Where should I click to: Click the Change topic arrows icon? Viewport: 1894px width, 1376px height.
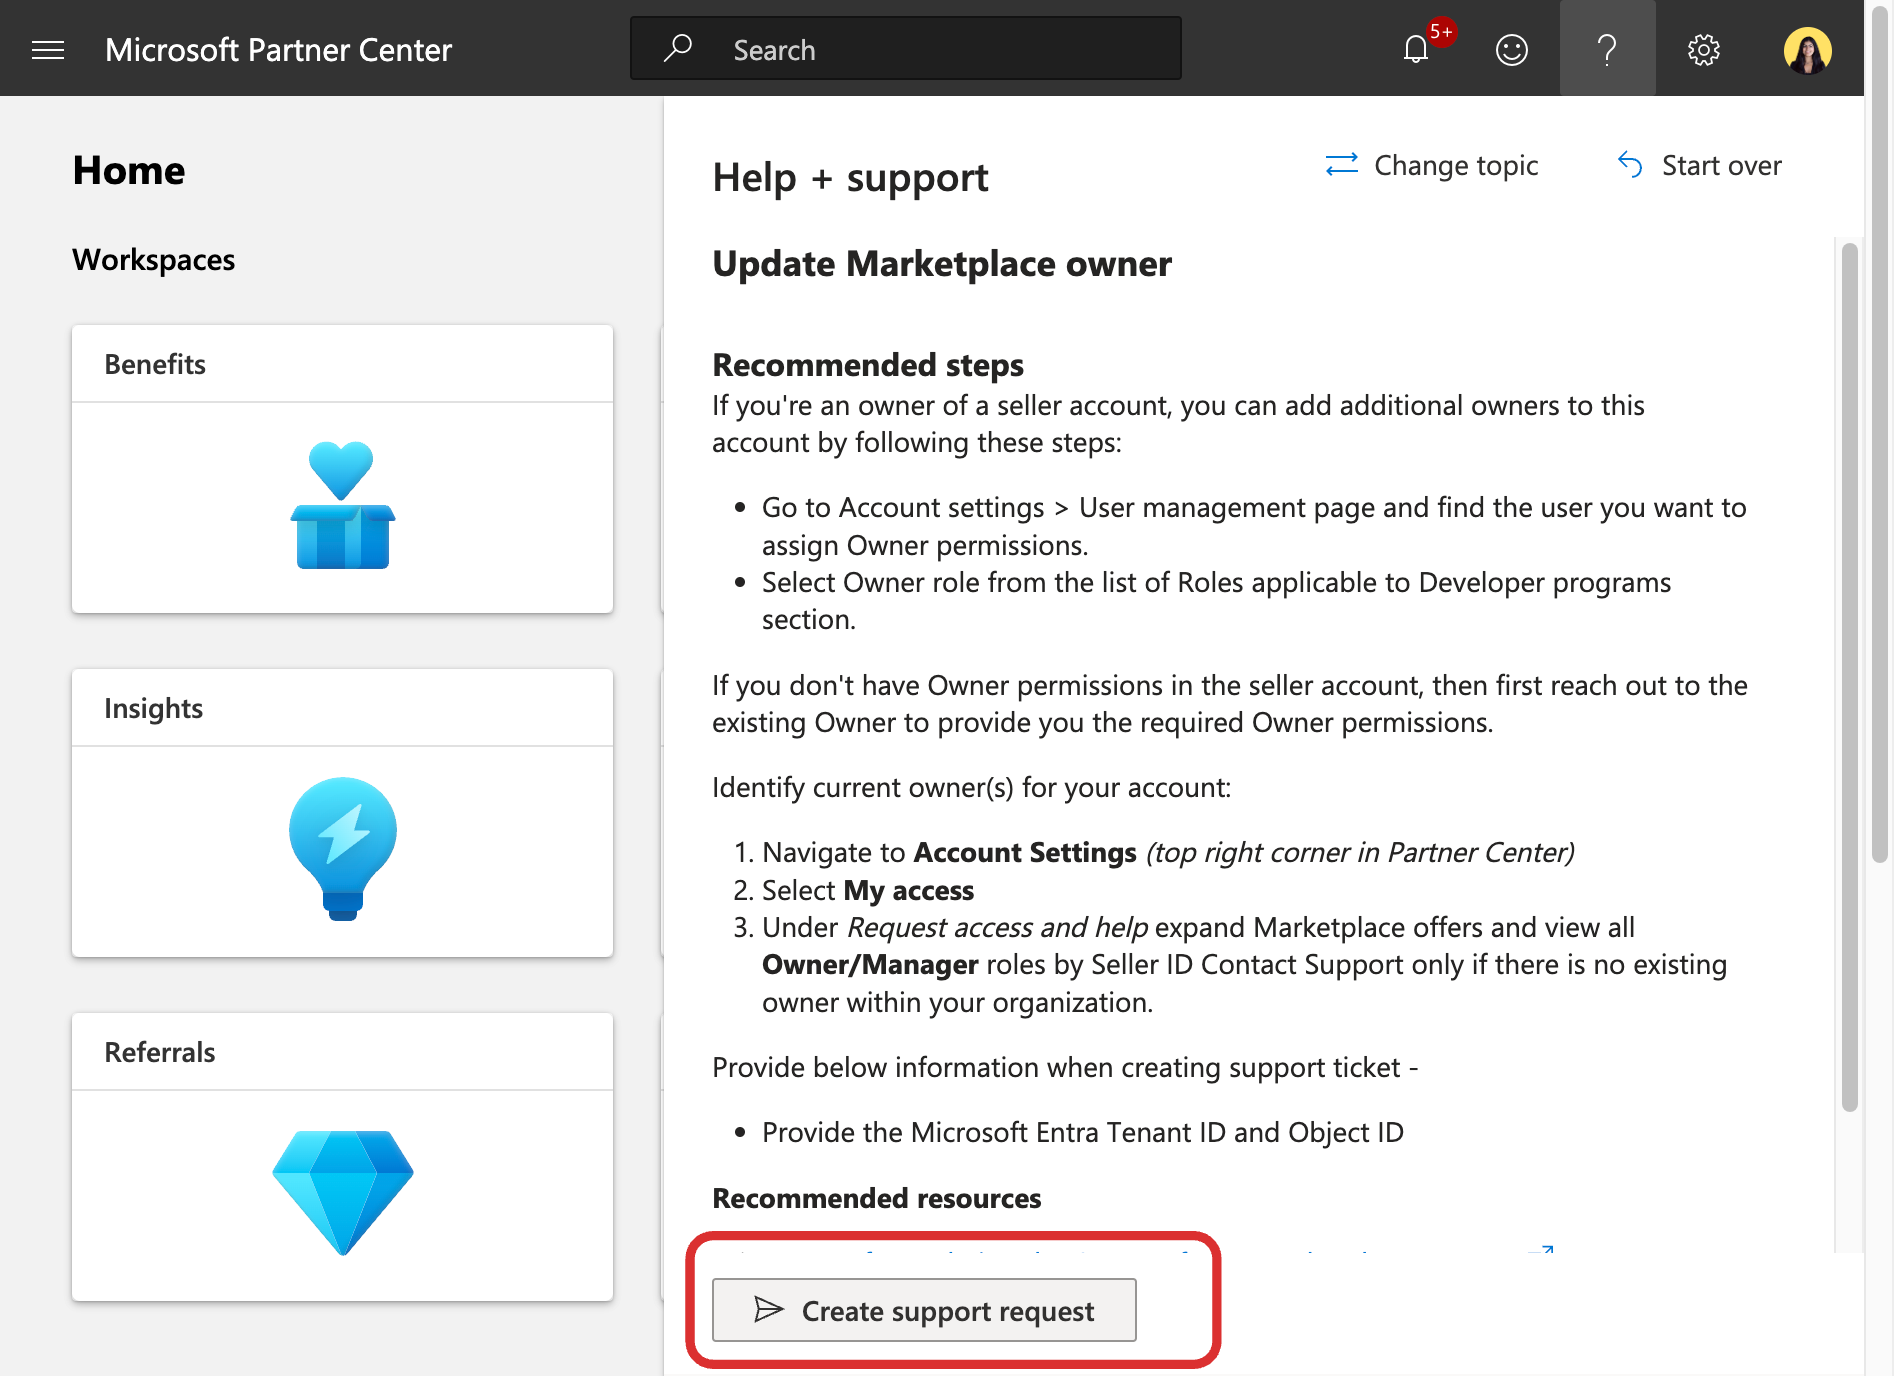pyautogui.click(x=1341, y=165)
